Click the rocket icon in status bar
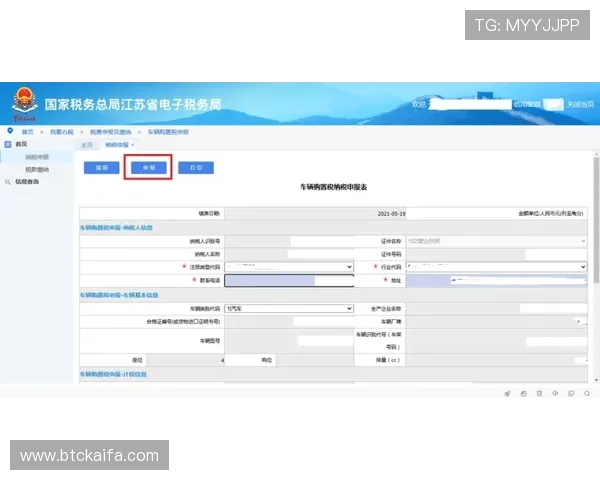Screen dimensions: 600x480 (507, 393)
